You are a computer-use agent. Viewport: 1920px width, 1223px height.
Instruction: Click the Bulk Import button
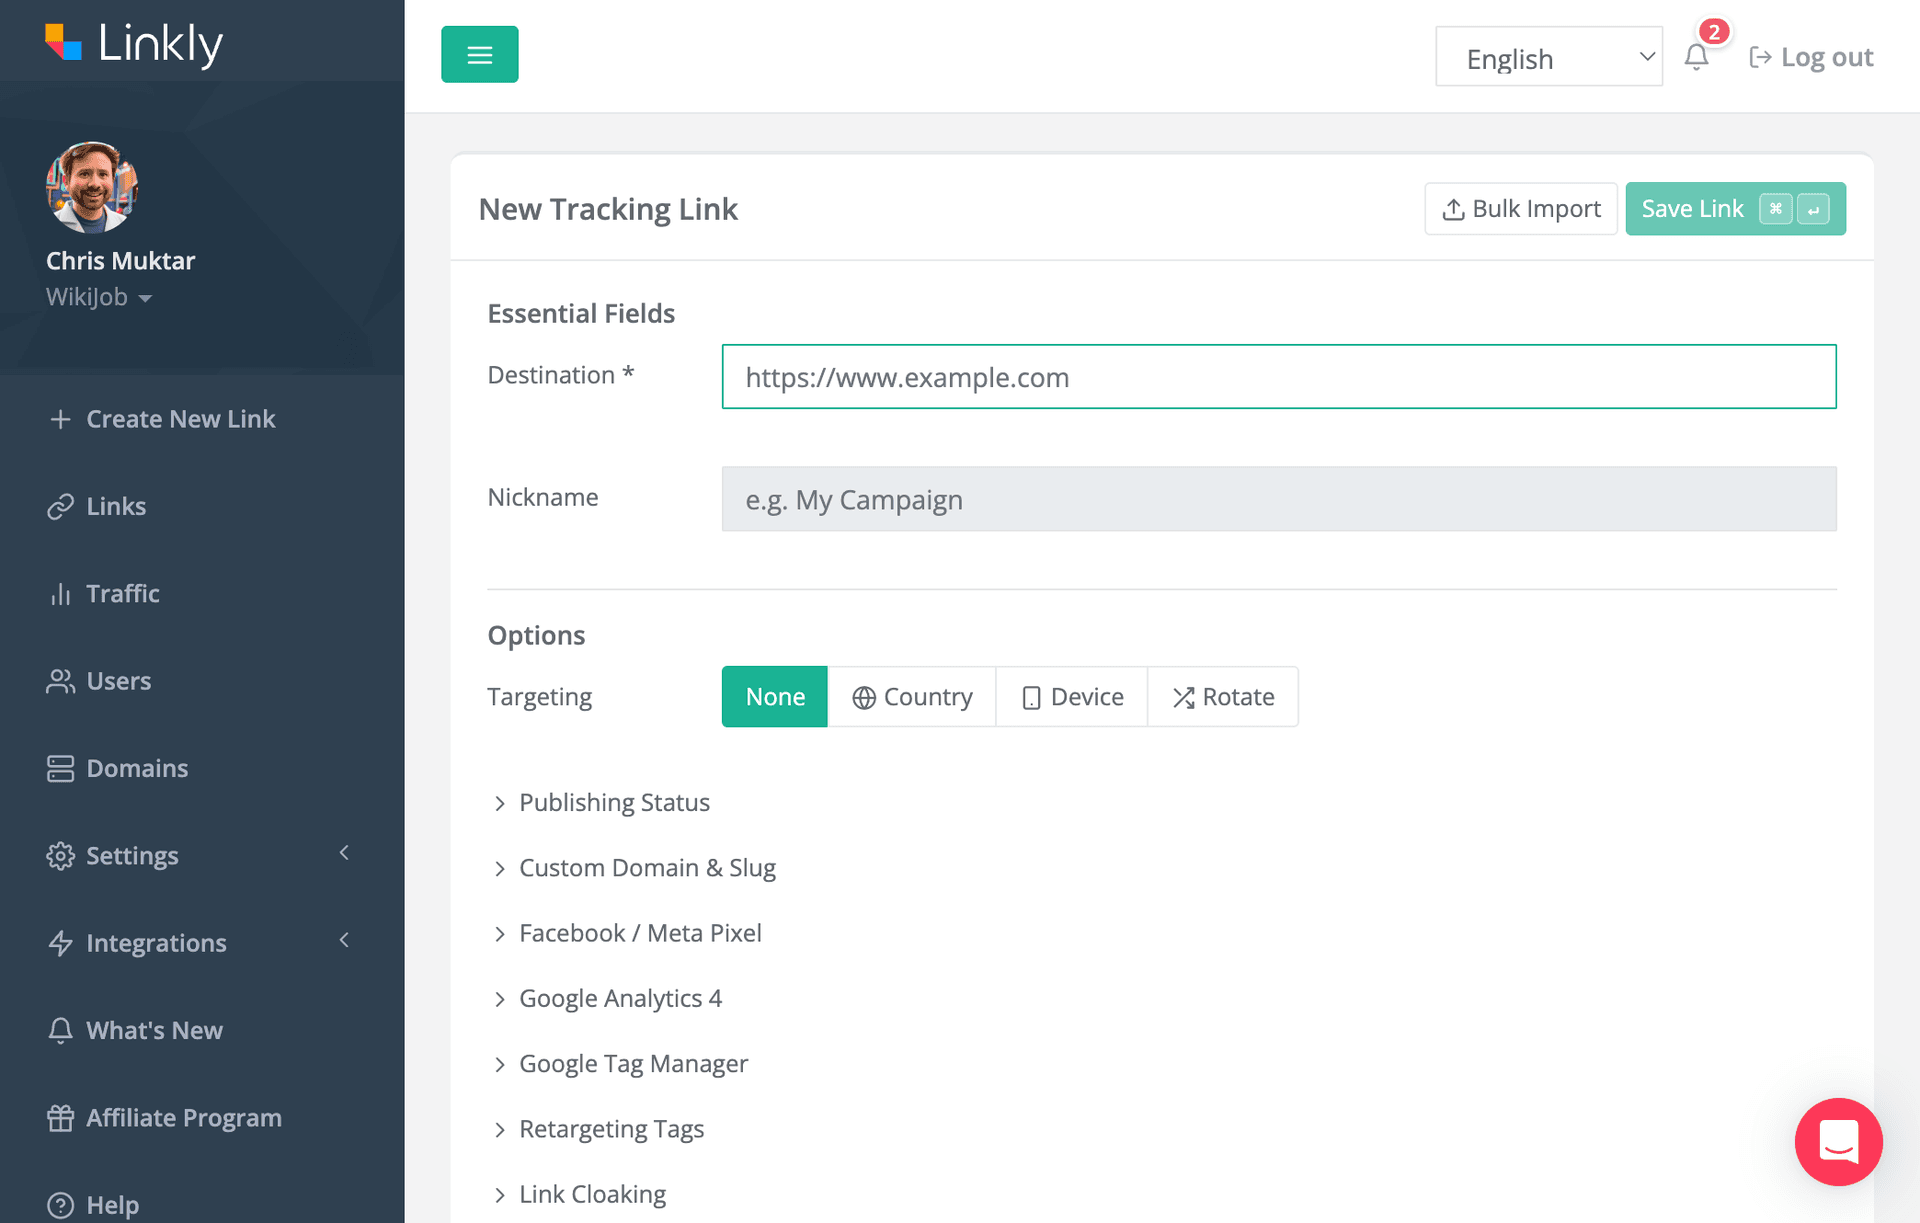[1520, 209]
